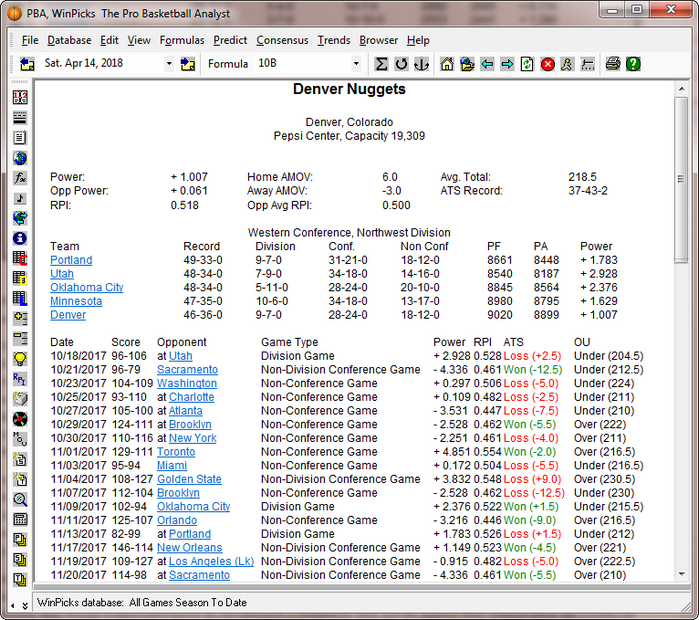Open the Trends menu
The height and width of the screenshot is (620, 699).
pyautogui.click(x=334, y=41)
